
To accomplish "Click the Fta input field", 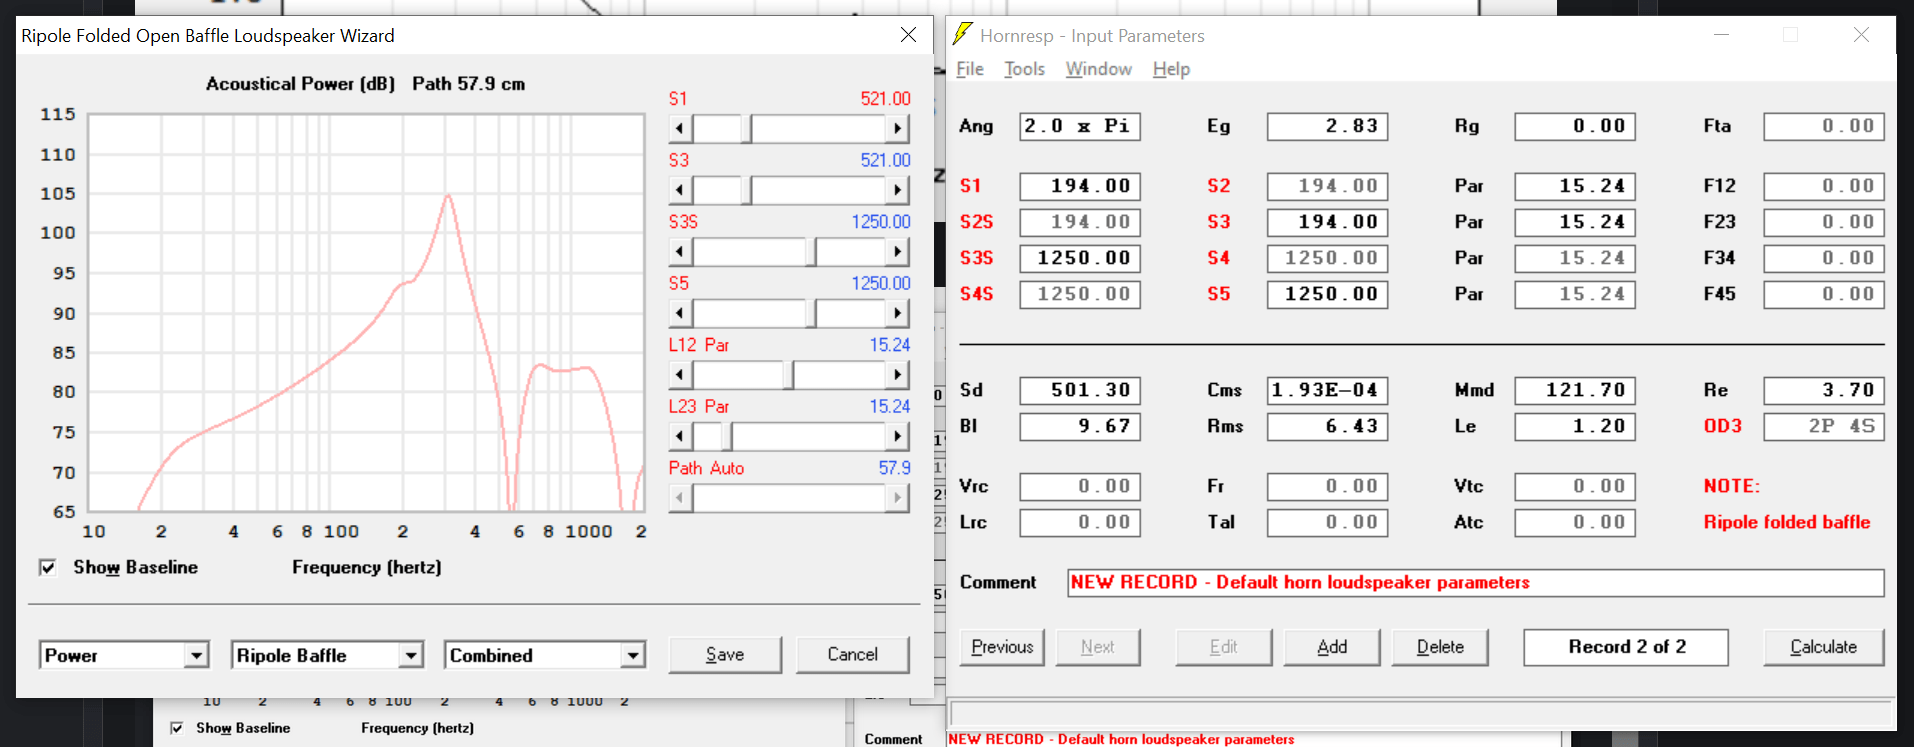I will pyautogui.click(x=1824, y=126).
